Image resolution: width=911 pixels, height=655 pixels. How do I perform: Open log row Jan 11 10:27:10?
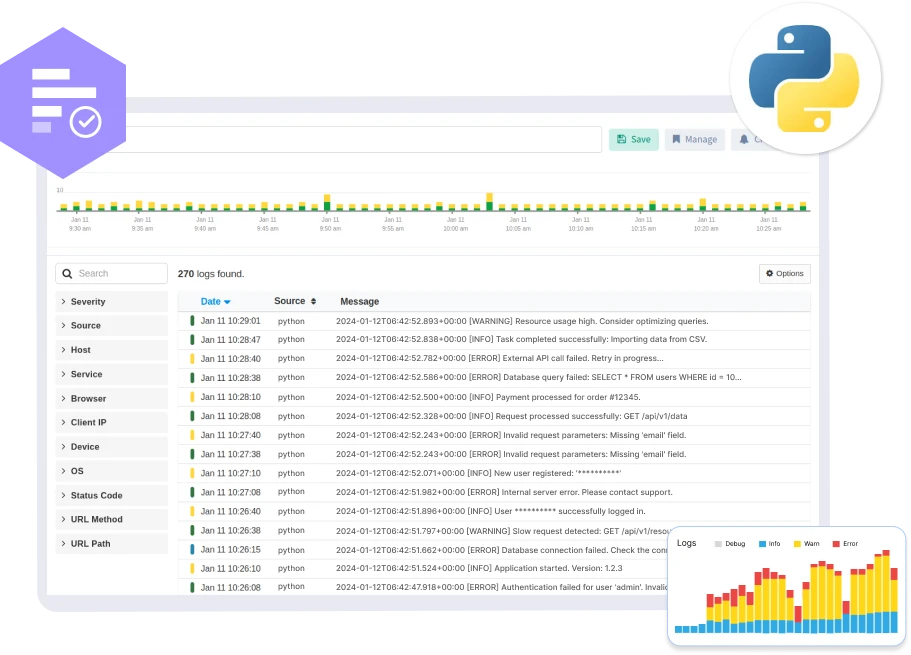pos(494,473)
